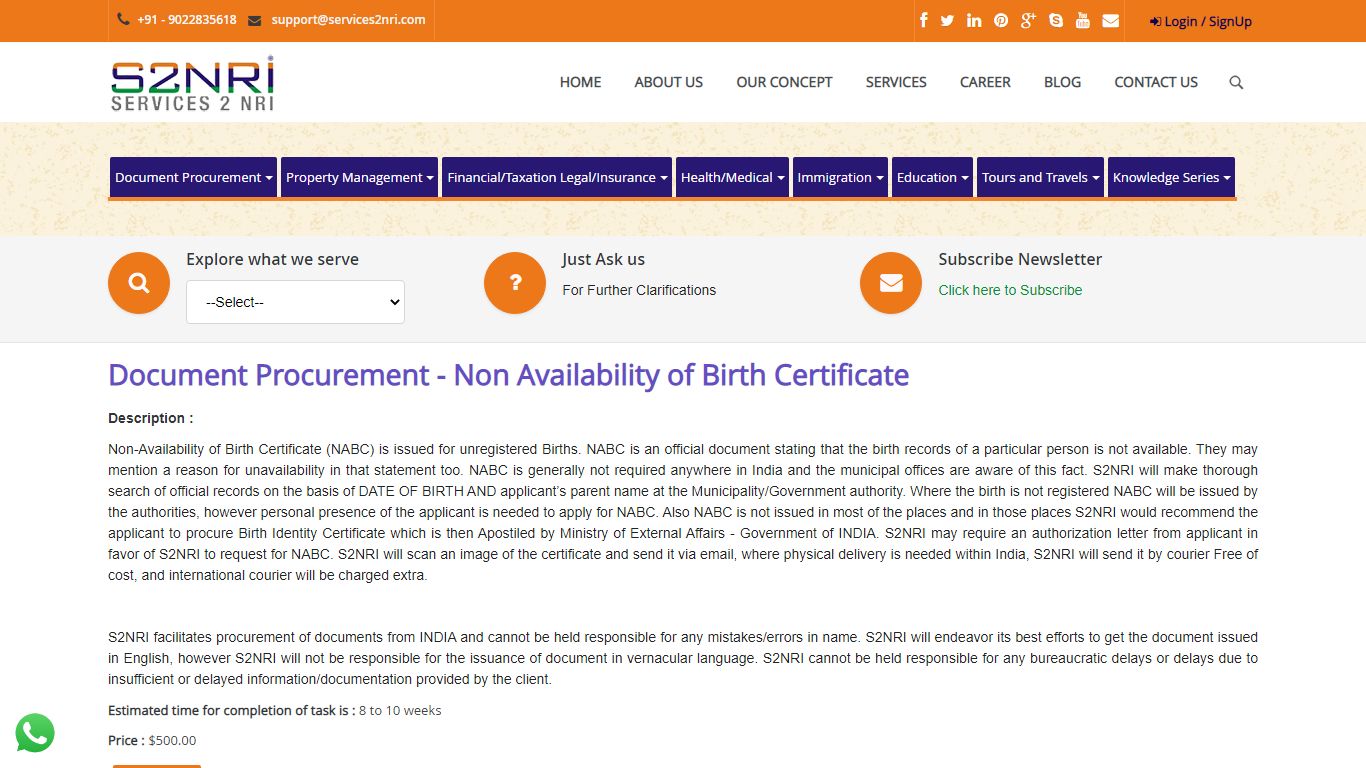
Task: Click the 'Explore what we serve' heading
Action: (272, 259)
